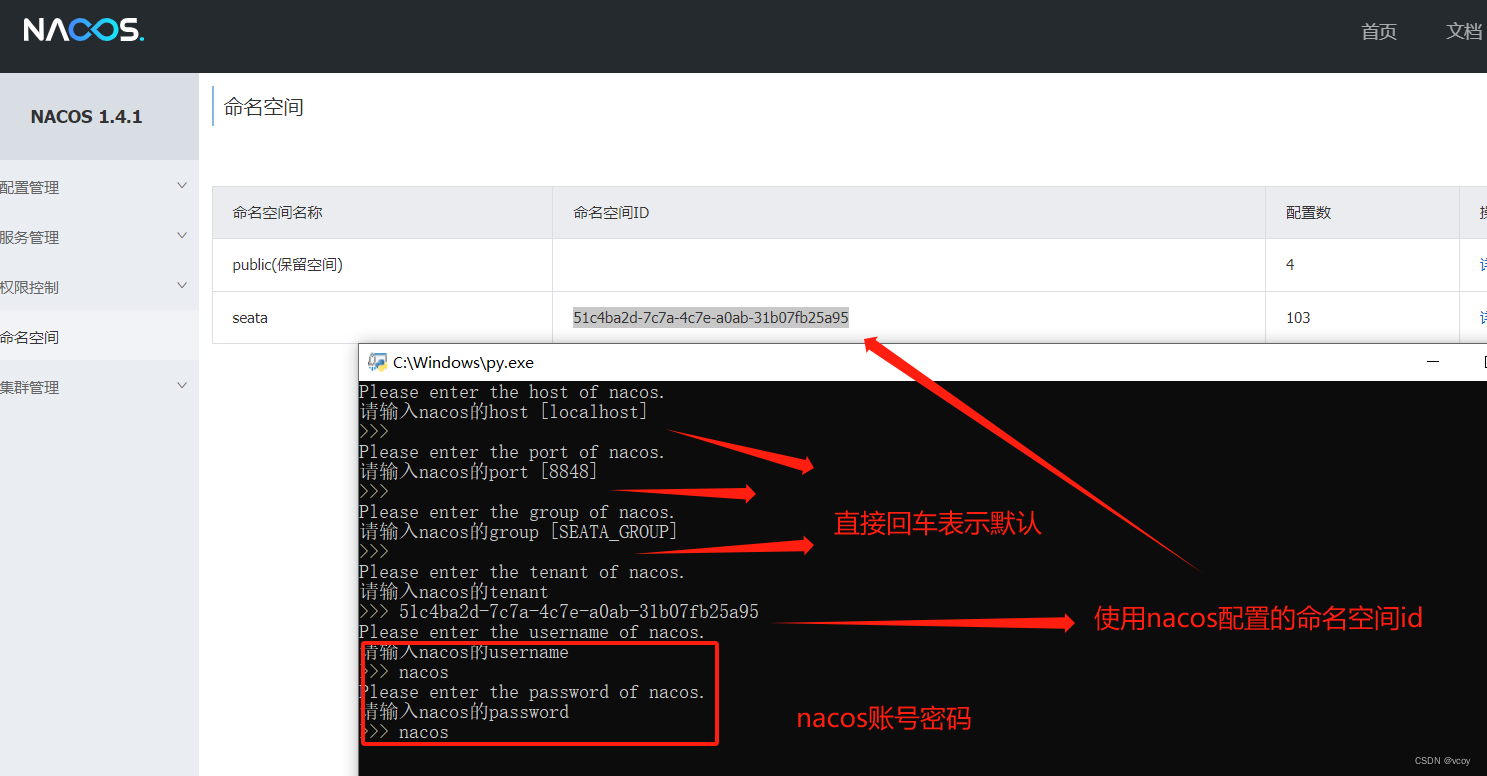The image size is (1487, 776).
Task: Click the NACOS logo in header
Action: (x=84, y=30)
